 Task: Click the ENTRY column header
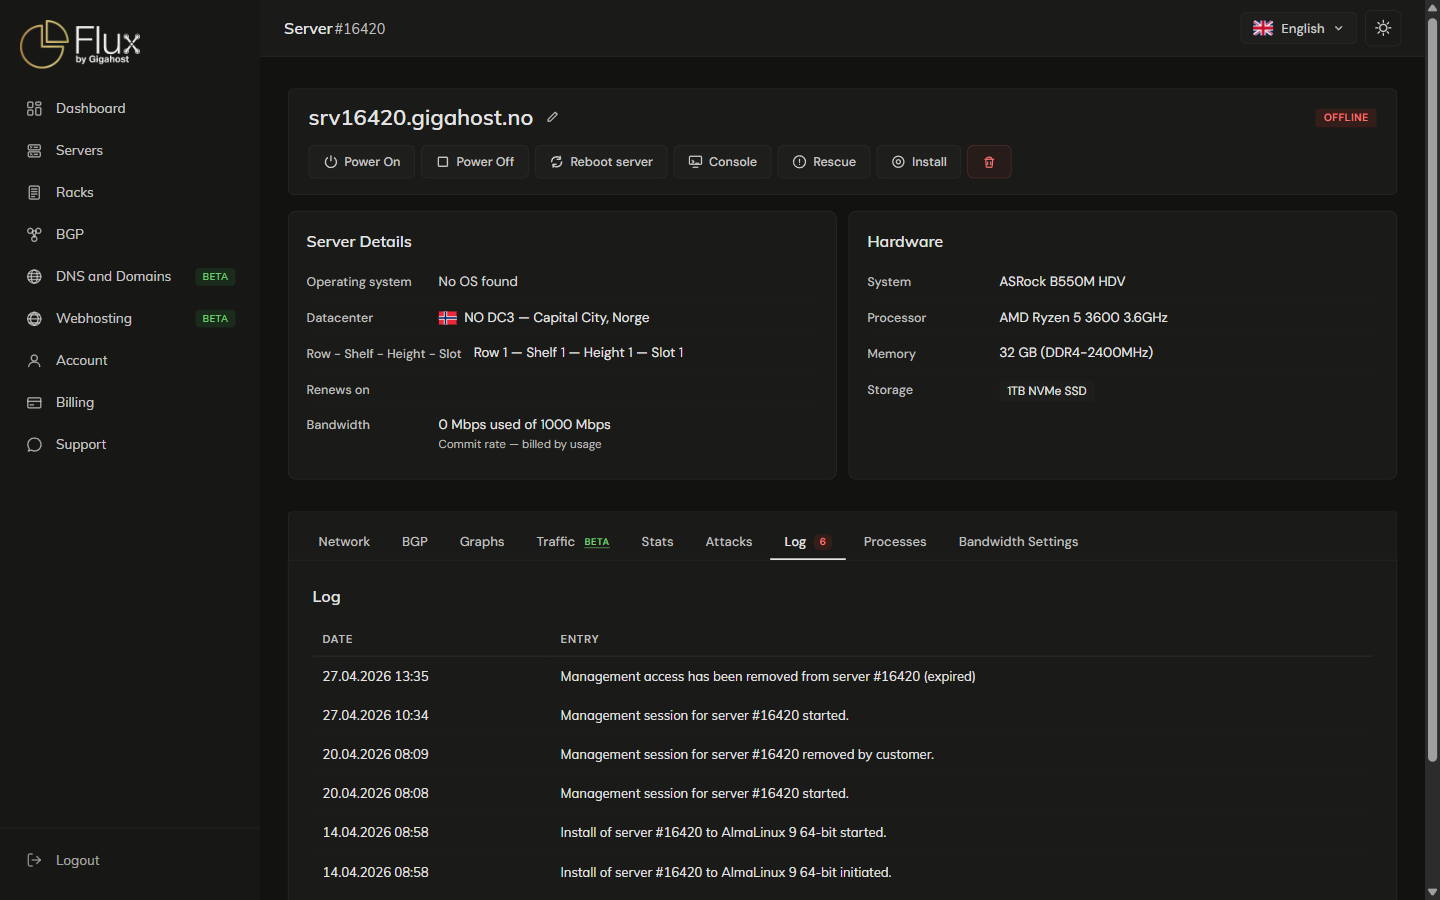579,639
